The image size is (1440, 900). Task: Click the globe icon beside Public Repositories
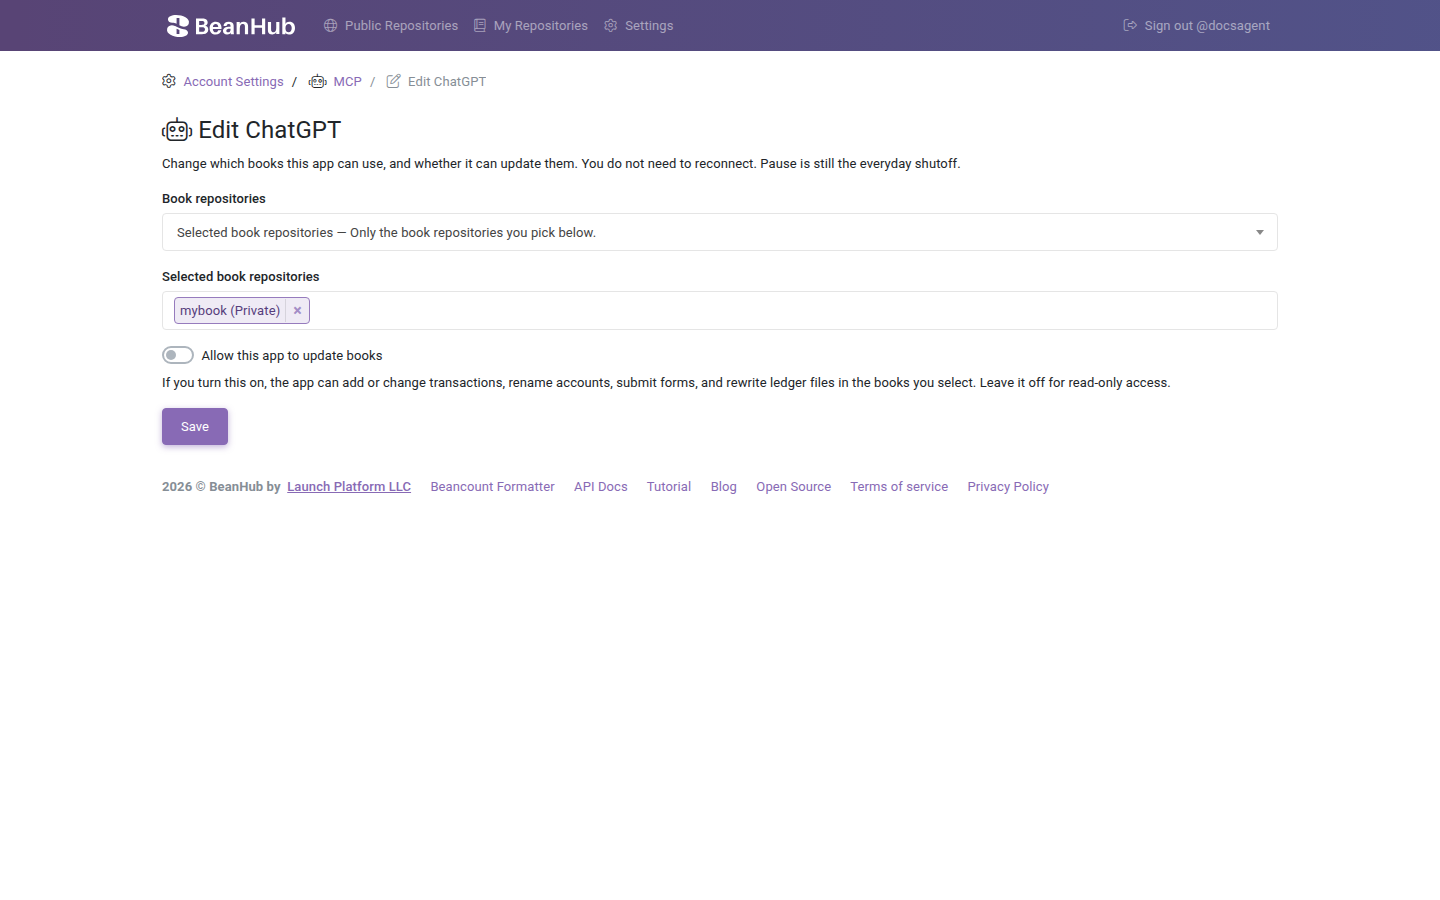[330, 25]
